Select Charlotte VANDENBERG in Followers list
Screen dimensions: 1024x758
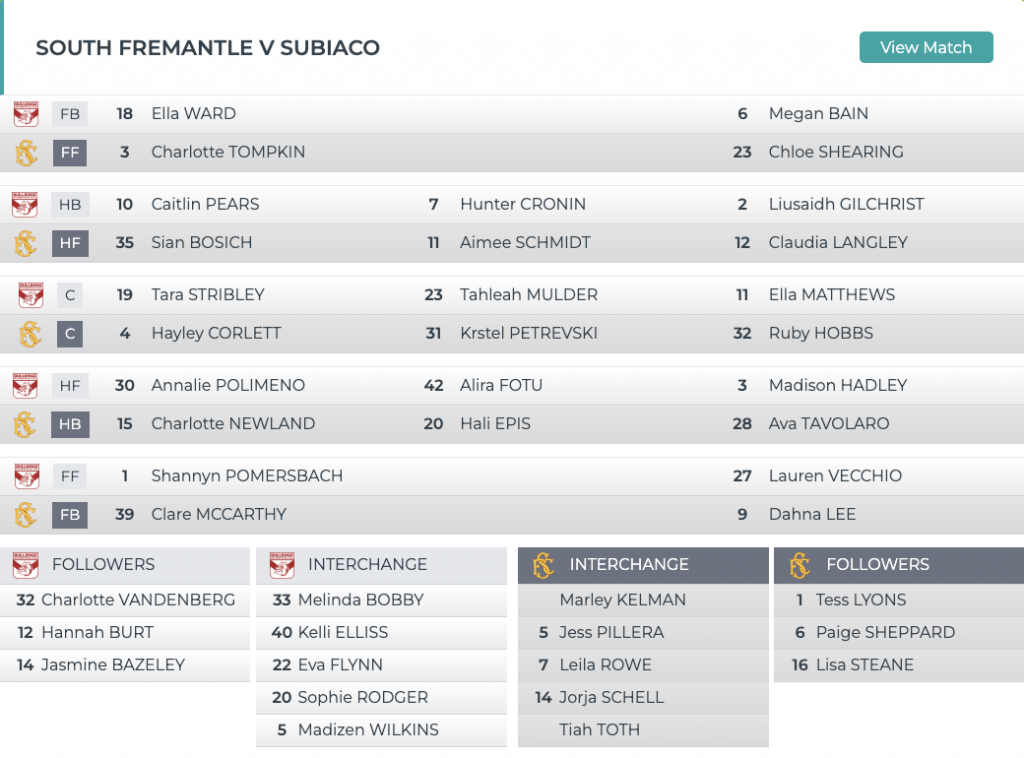pos(138,600)
